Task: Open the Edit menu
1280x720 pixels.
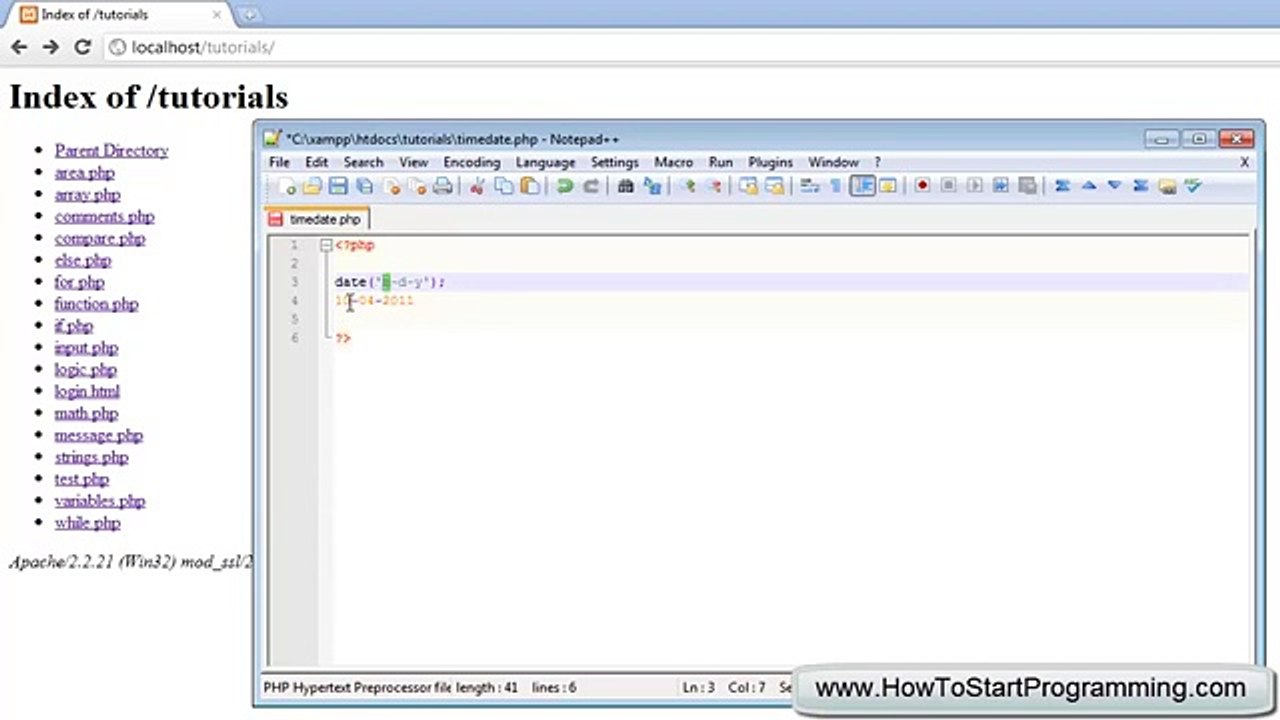Action: 316,162
